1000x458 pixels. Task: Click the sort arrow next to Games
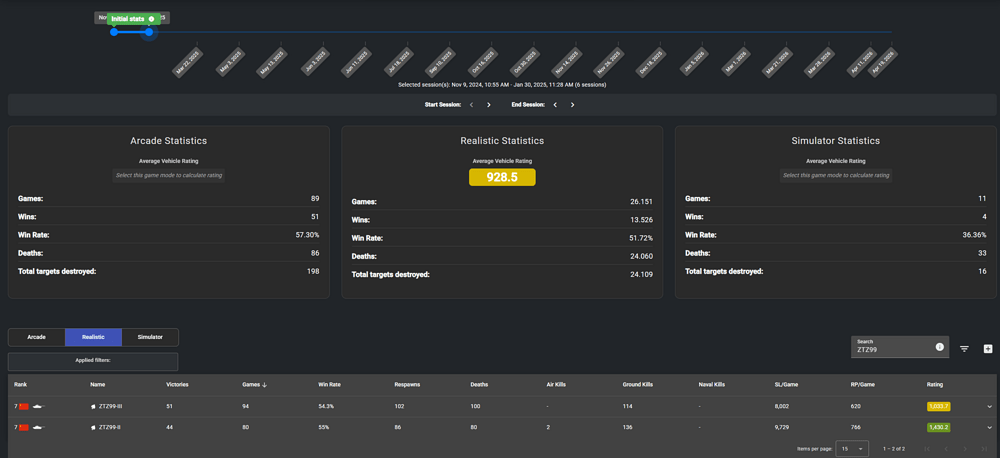point(265,385)
